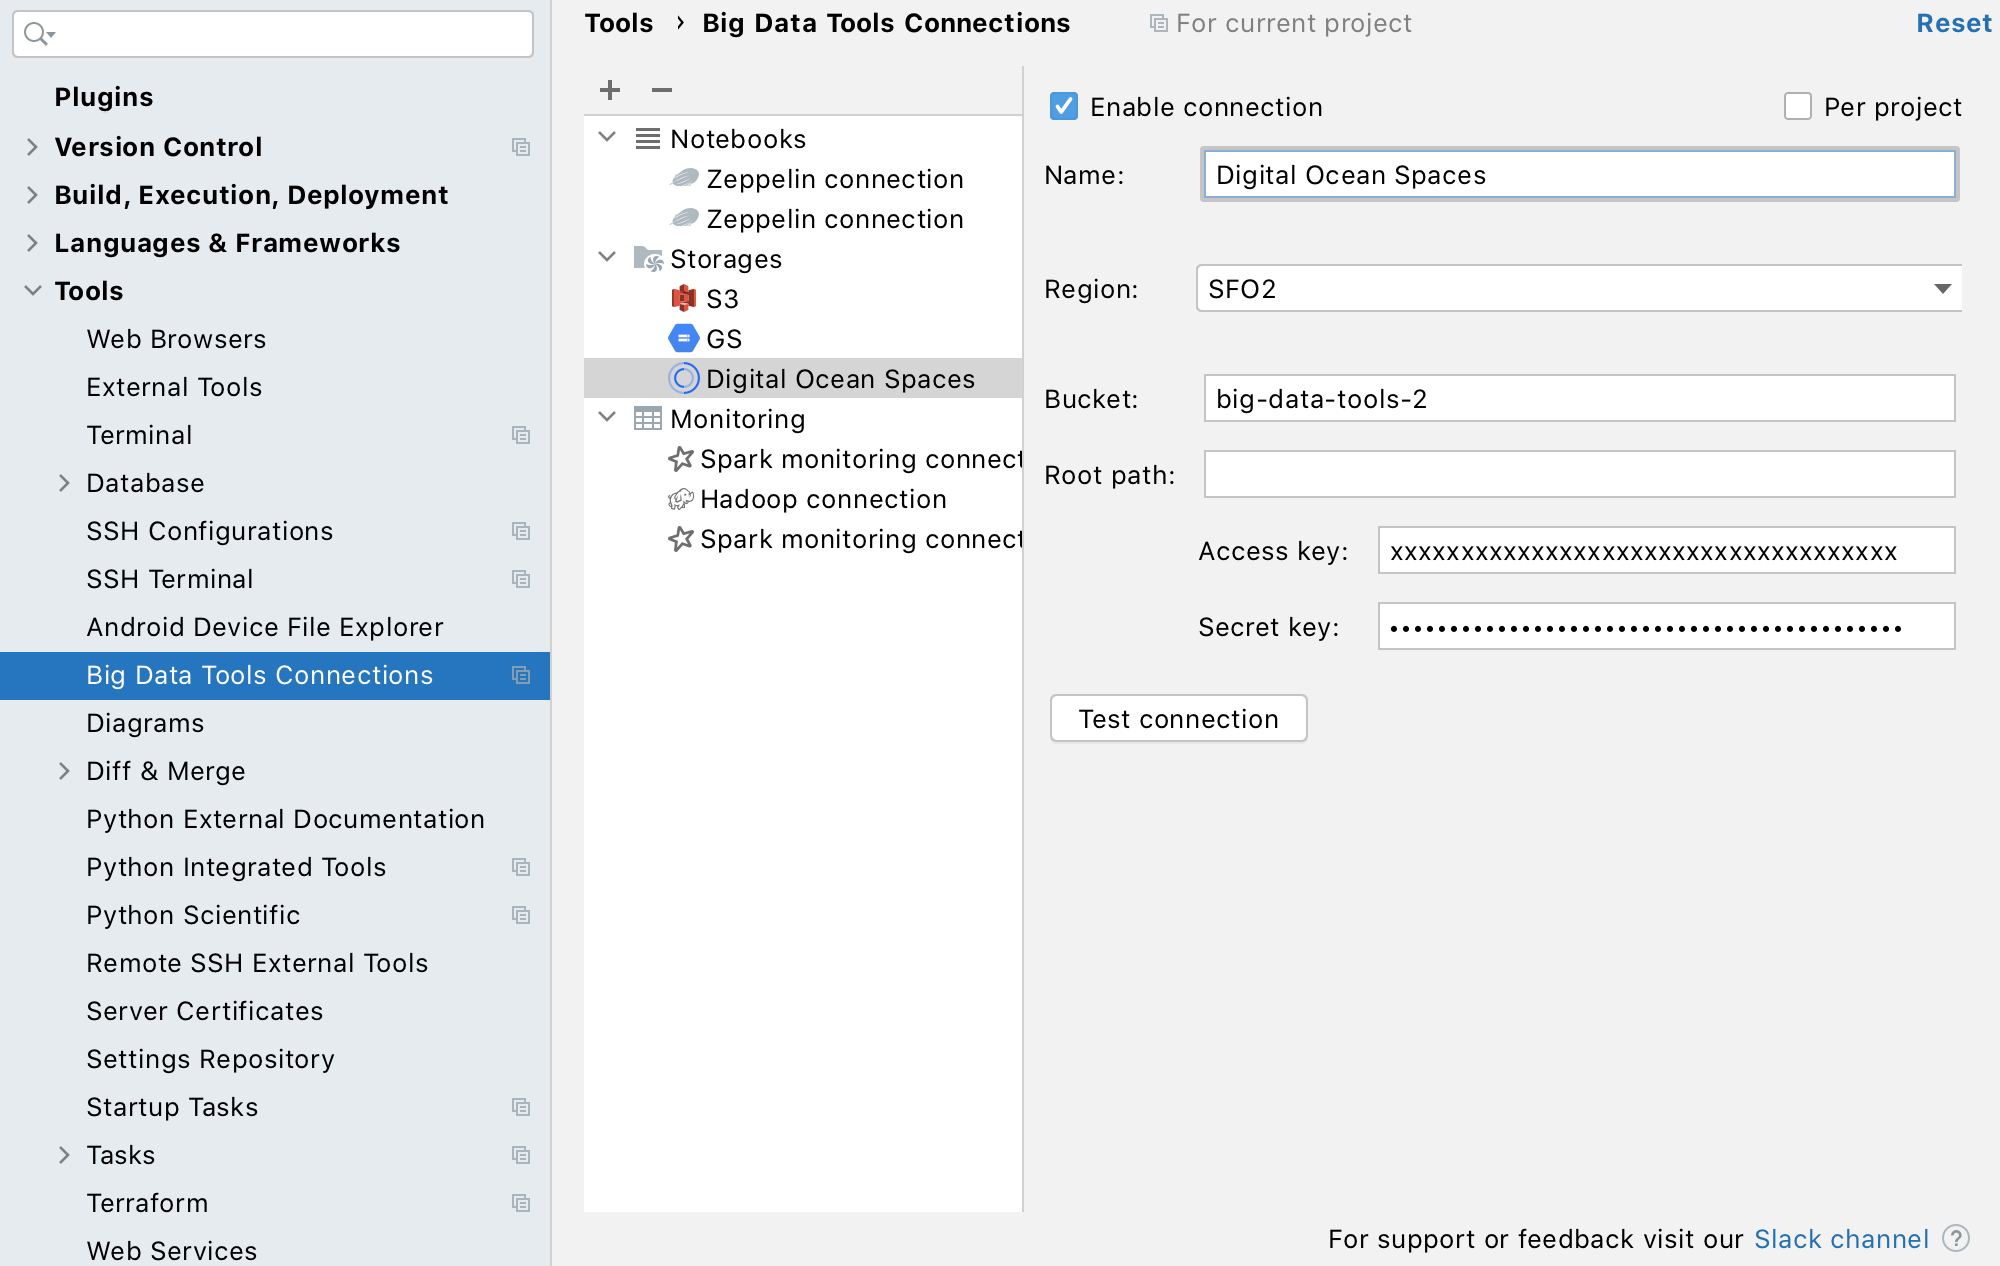The height and width of the screenshot is (1266, 2000).
Task: Remove the selected connection with the minus icon
Action: pyautogui.click(x=662, y=90)
